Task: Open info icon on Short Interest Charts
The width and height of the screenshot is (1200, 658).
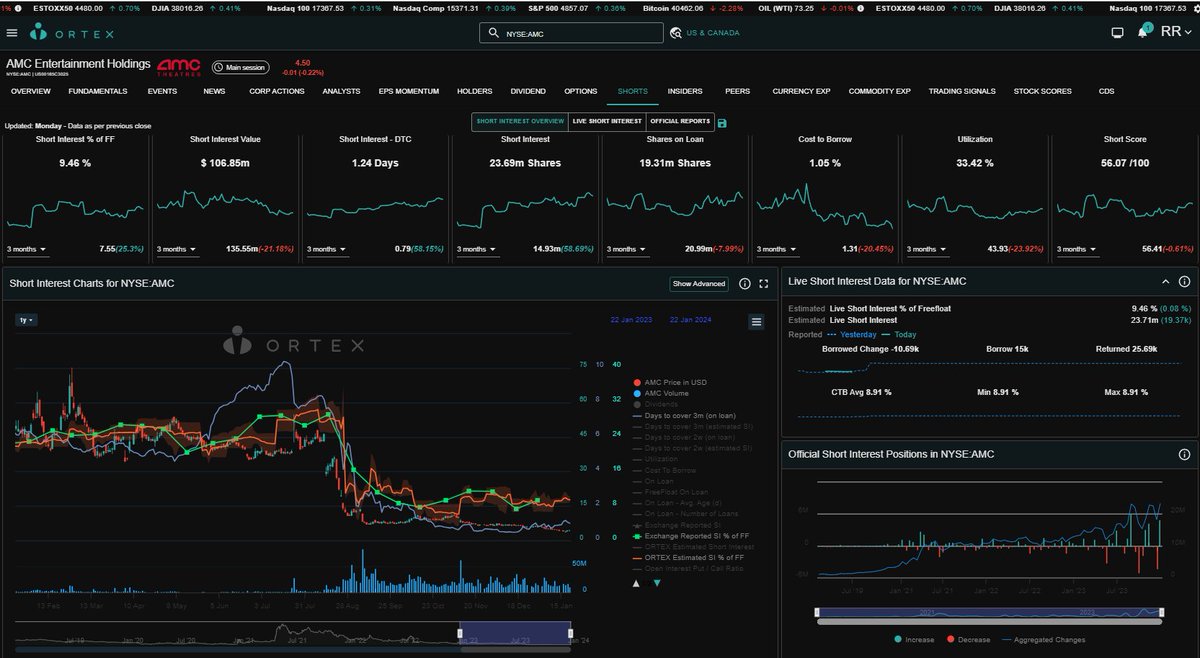Action: coord(744,284)
